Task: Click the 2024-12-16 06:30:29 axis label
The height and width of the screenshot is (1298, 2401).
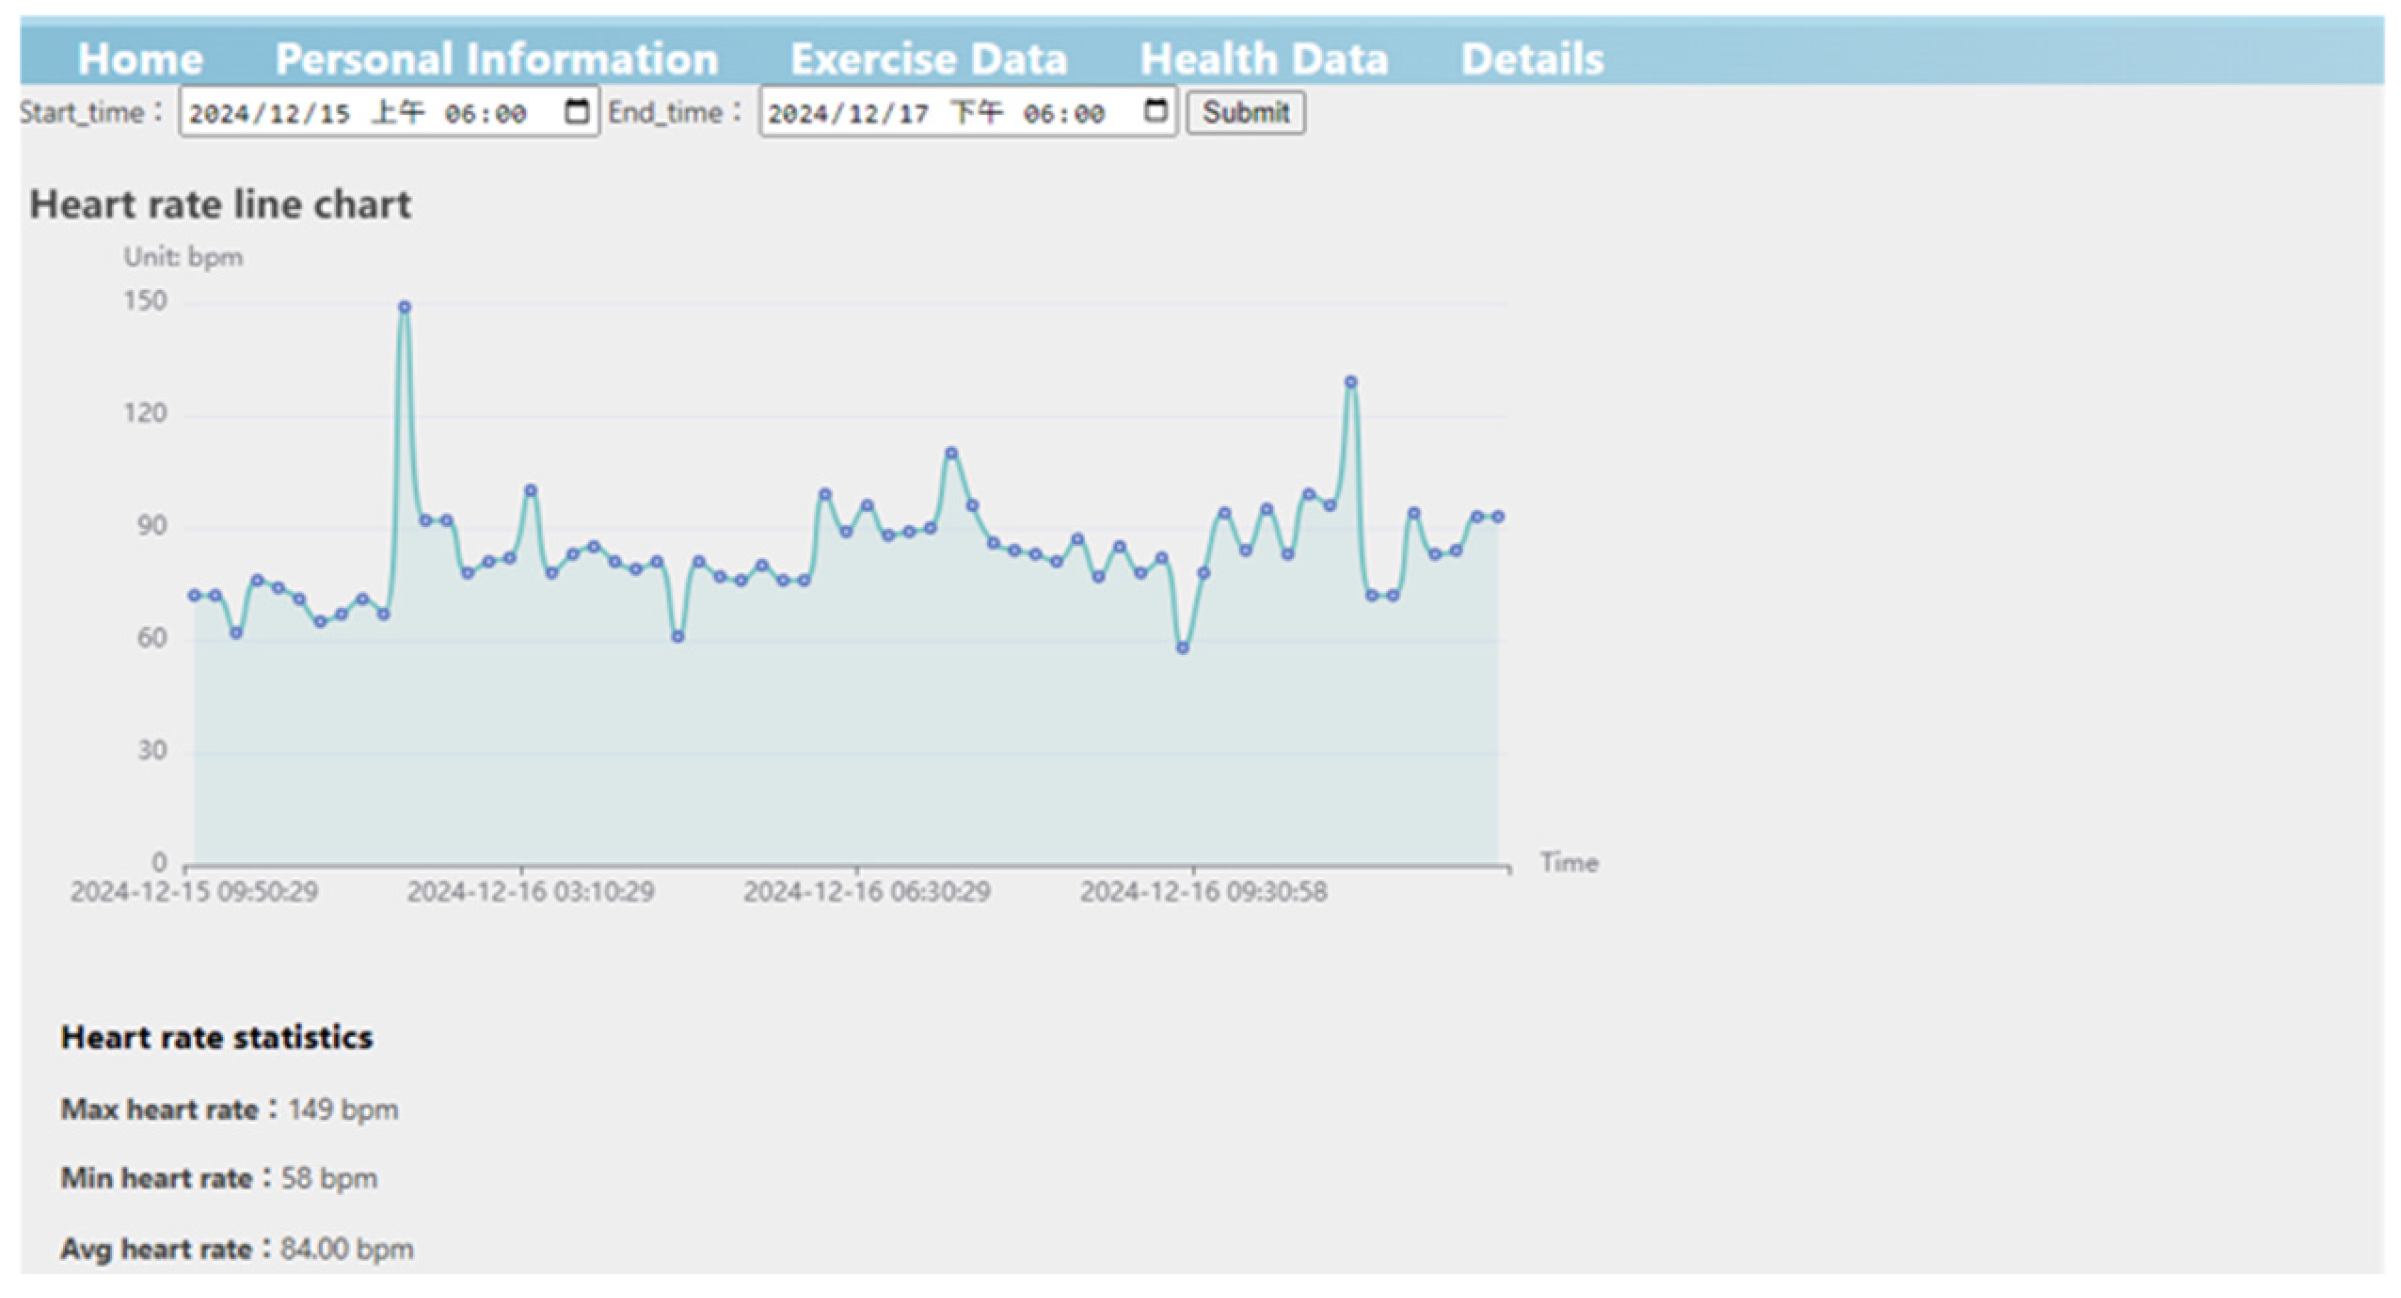Action: 866,892
